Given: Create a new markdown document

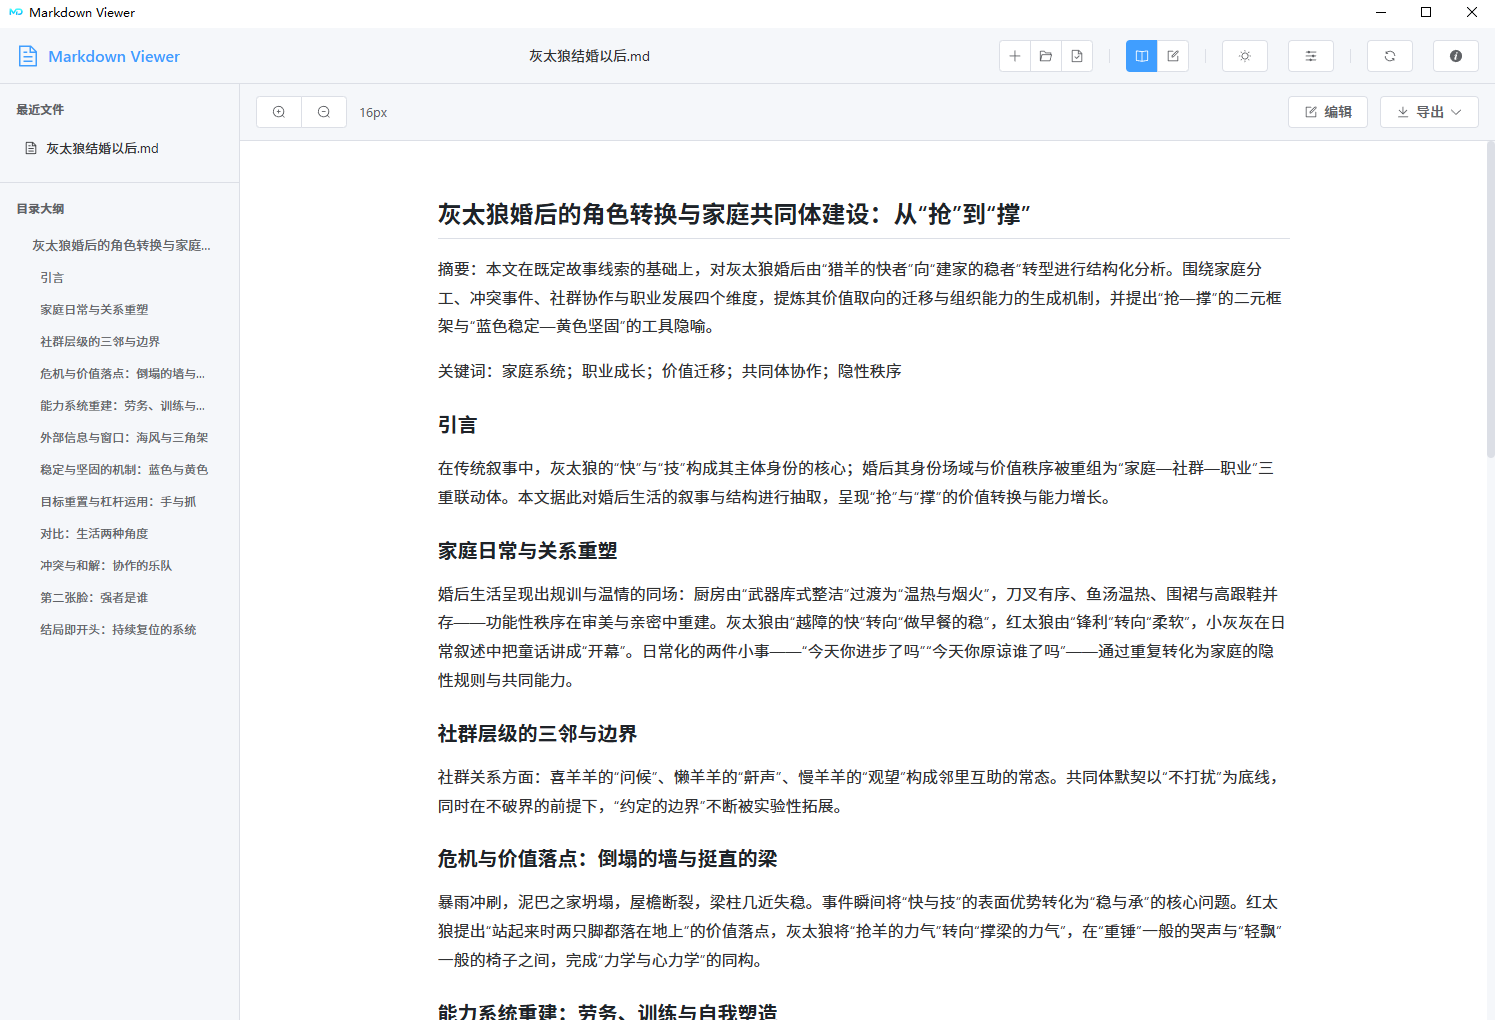Looking at the screenshot, I should click(x=1014, y=56).
